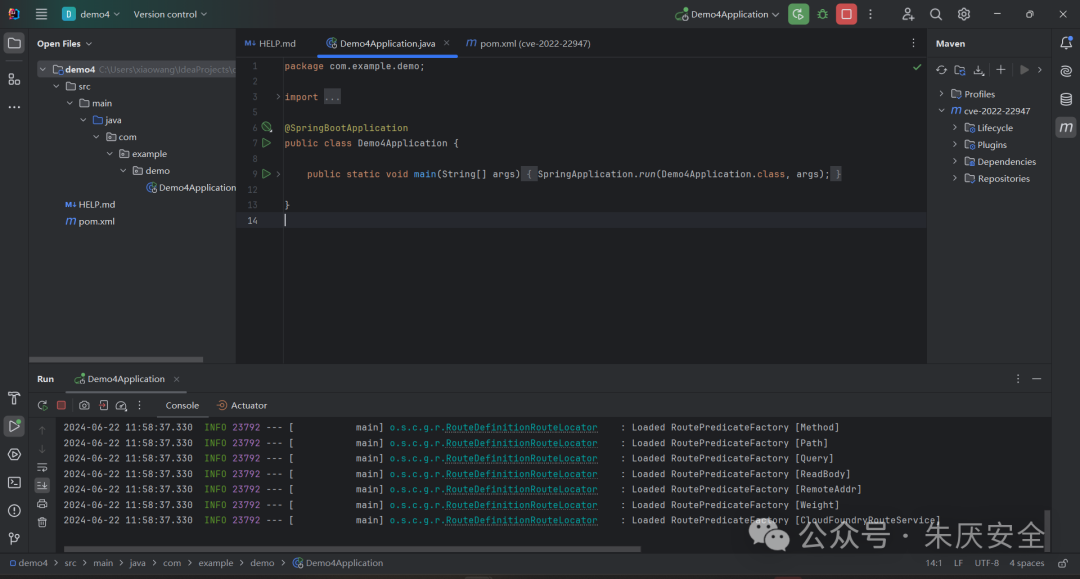Expand the Maven Dependencies node
The height and width of the screenshot is (579, 1080).
(955, 161)
